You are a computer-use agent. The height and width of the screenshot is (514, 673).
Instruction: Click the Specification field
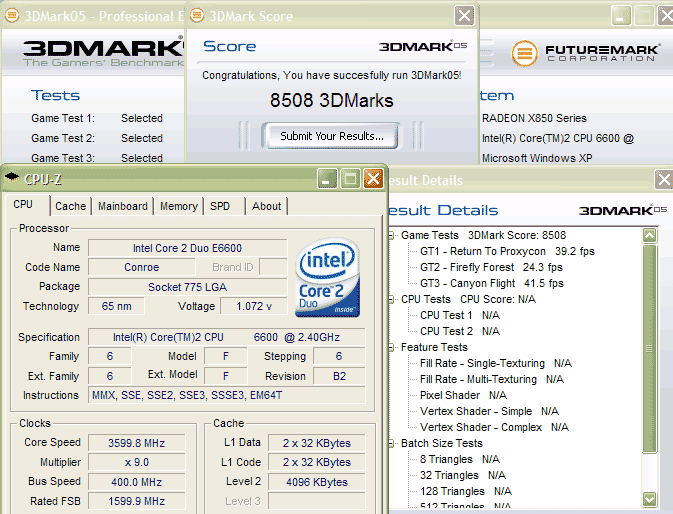(227, 337)
